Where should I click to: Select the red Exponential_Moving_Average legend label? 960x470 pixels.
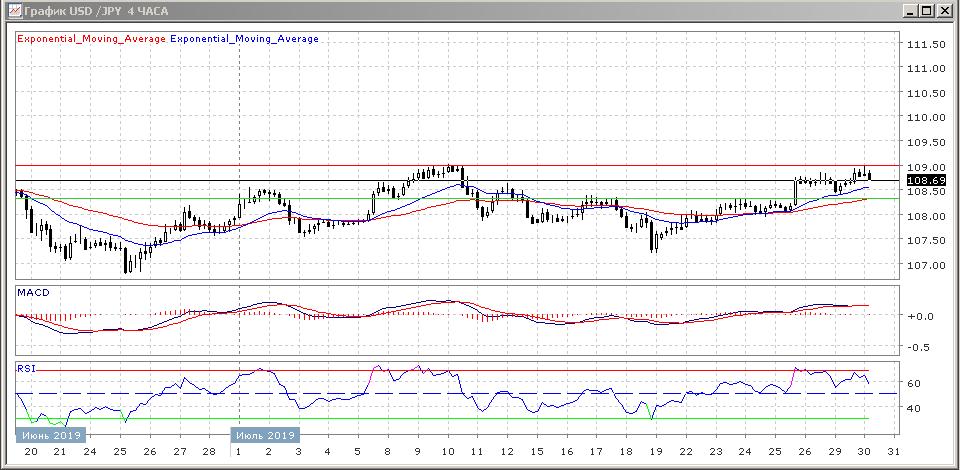click(91, 39)
